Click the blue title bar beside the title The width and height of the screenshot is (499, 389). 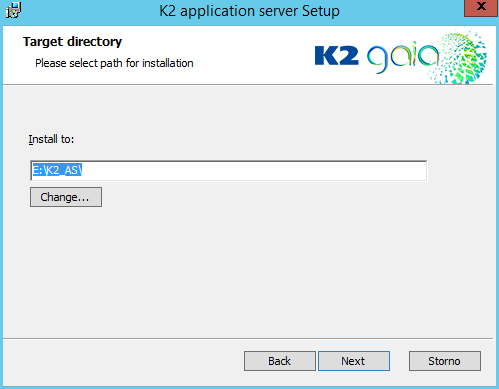click(x=400, y=11)
